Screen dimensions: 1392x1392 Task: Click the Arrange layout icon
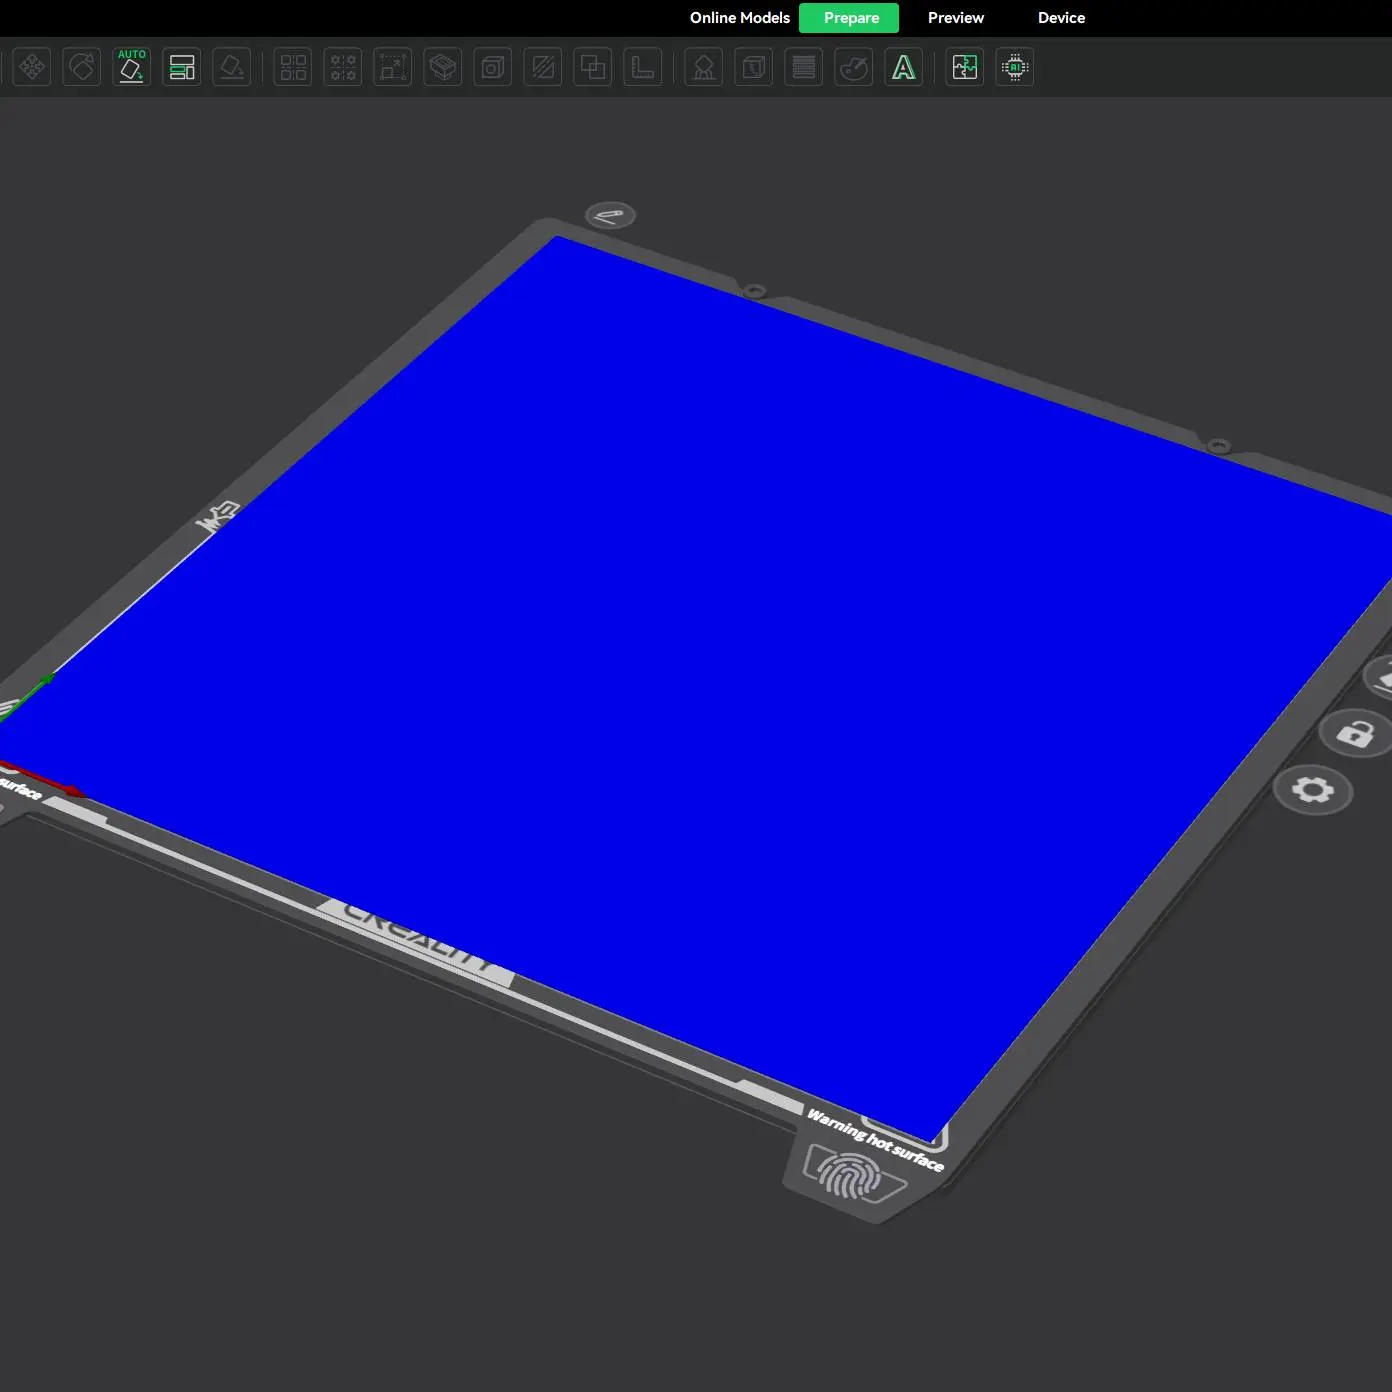[x=182, y=67]
